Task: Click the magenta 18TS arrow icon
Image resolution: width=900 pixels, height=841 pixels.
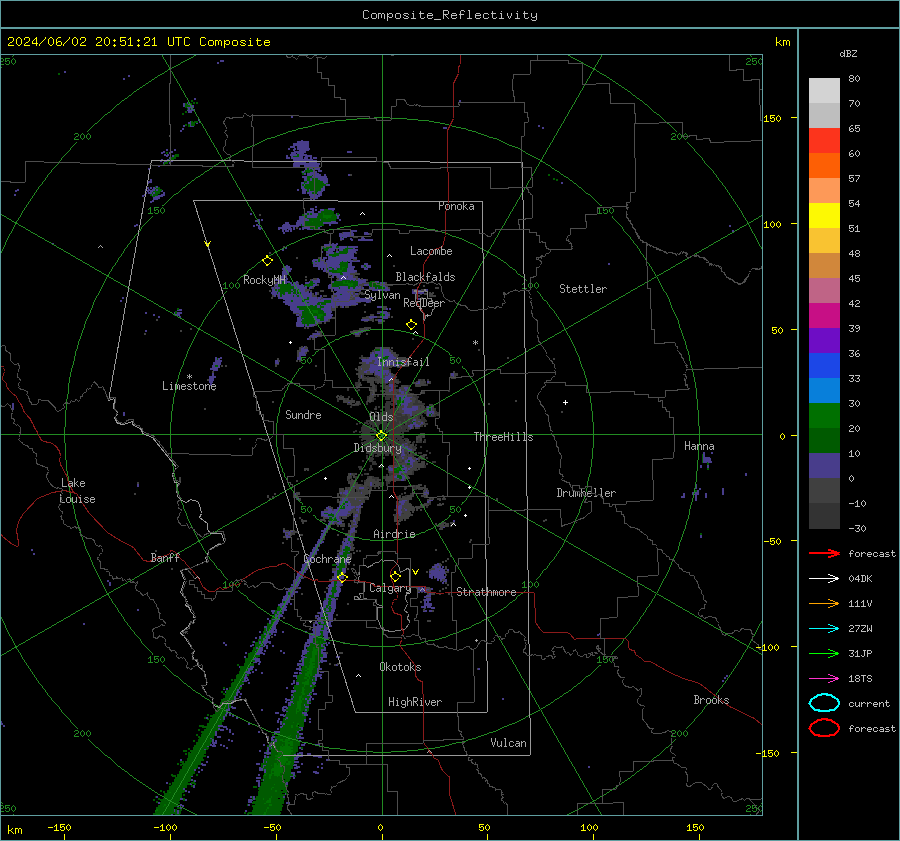Action: pos(824,679)
